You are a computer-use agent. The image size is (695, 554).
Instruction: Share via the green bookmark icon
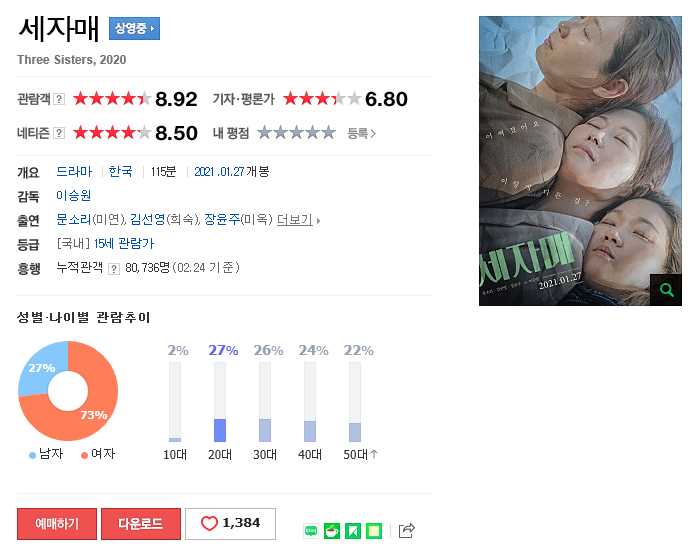(353, 531)
